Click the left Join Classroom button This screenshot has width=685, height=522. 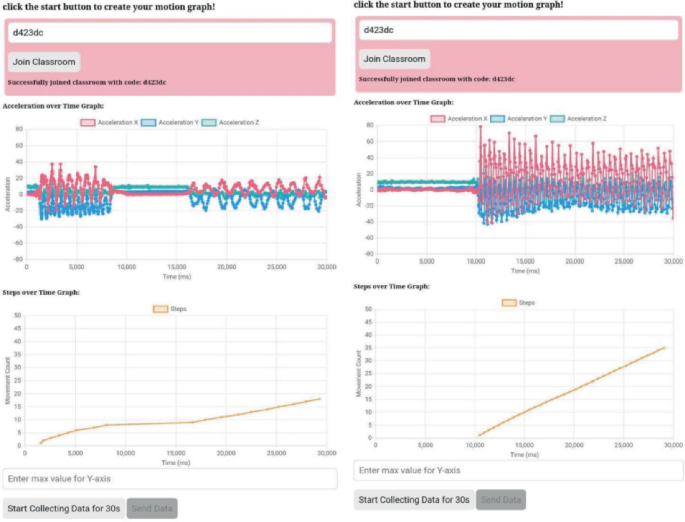click(44, 62)
